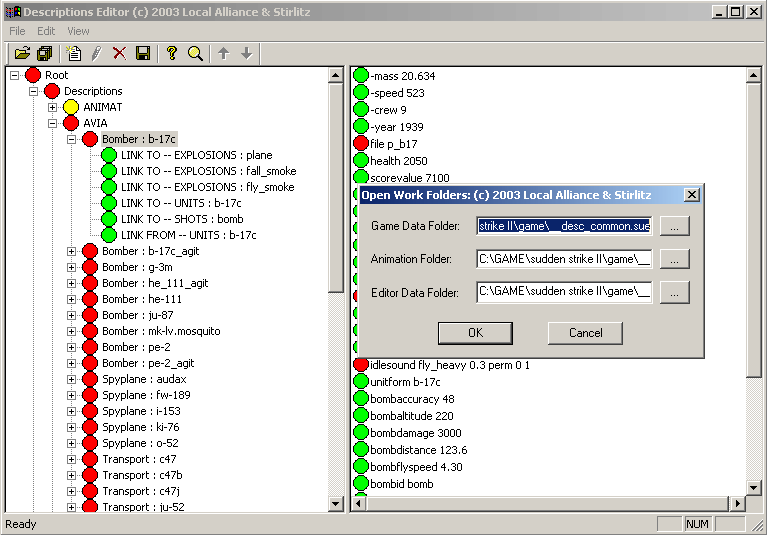Click the tree panel scroll up arrow

point(336,75)
